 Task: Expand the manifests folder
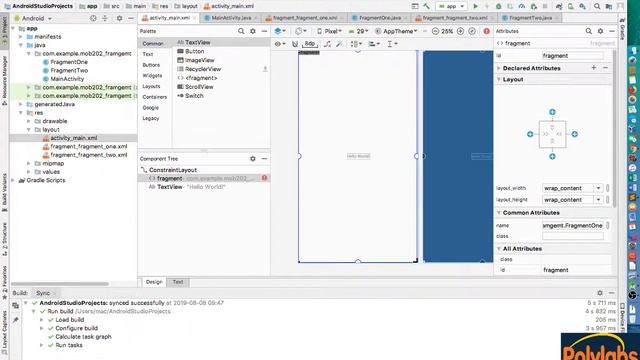click(x=21, y=37)
